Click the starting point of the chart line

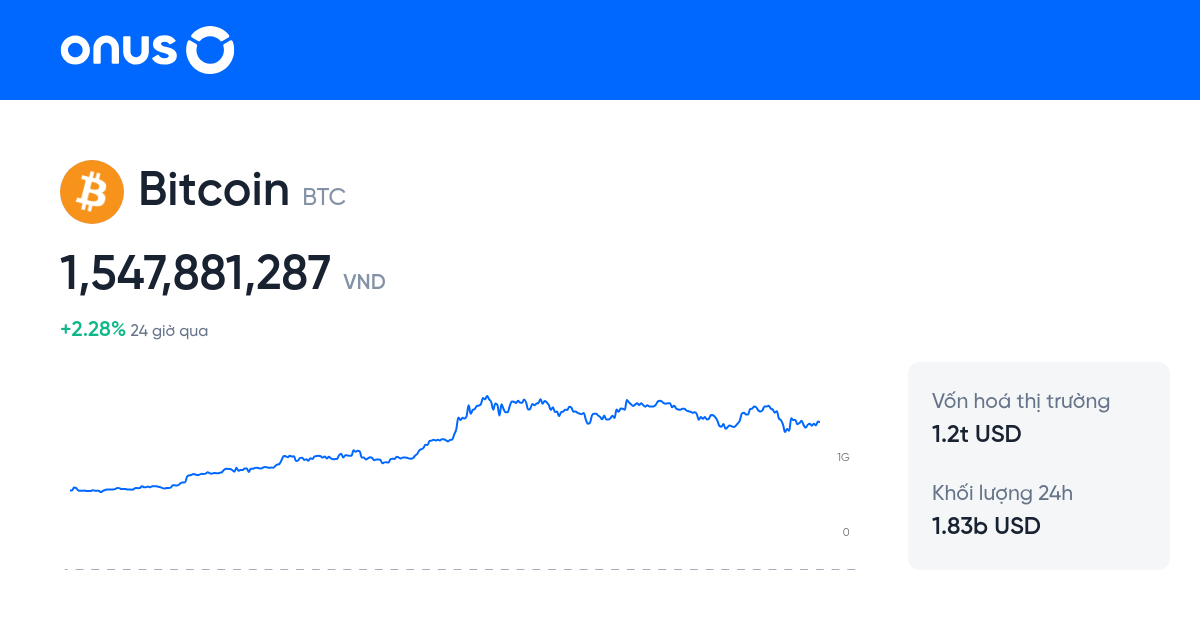click(x=71, y=490)
